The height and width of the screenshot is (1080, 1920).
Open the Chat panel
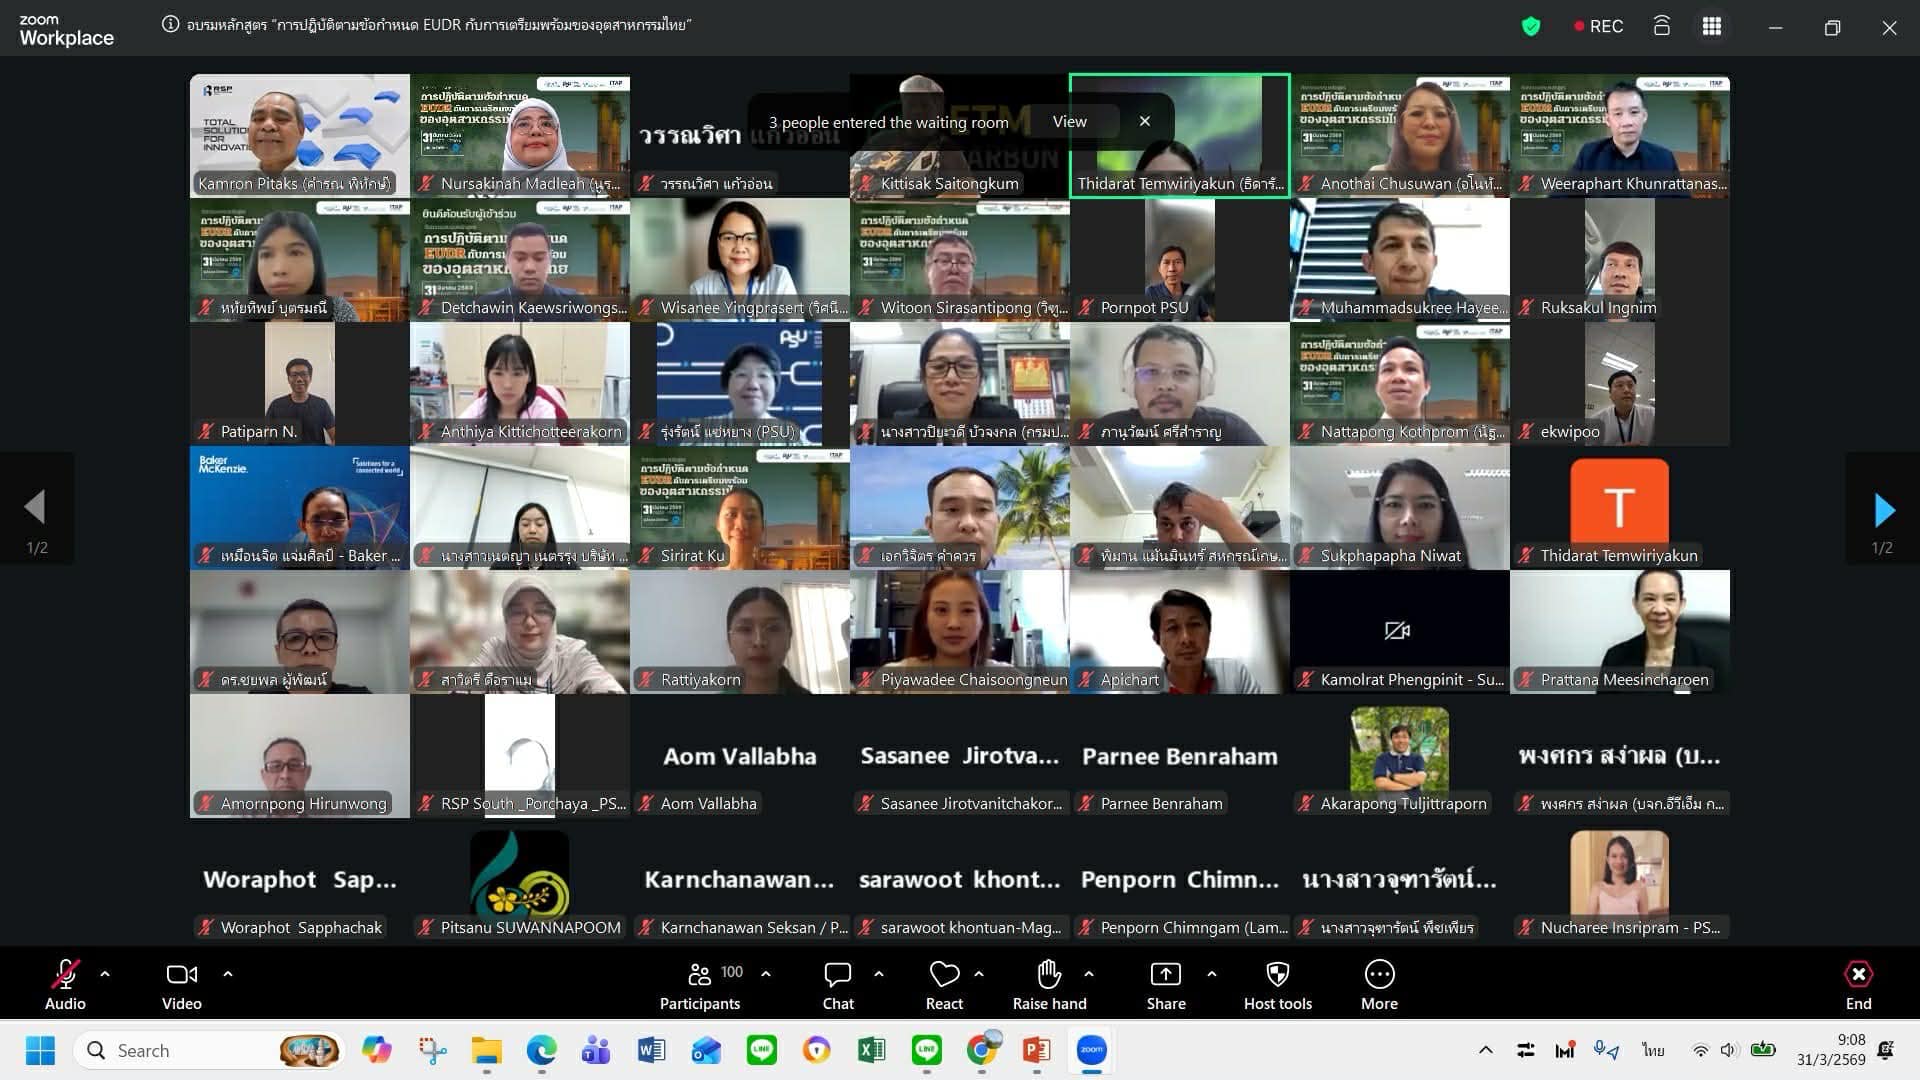click(838, 984)
